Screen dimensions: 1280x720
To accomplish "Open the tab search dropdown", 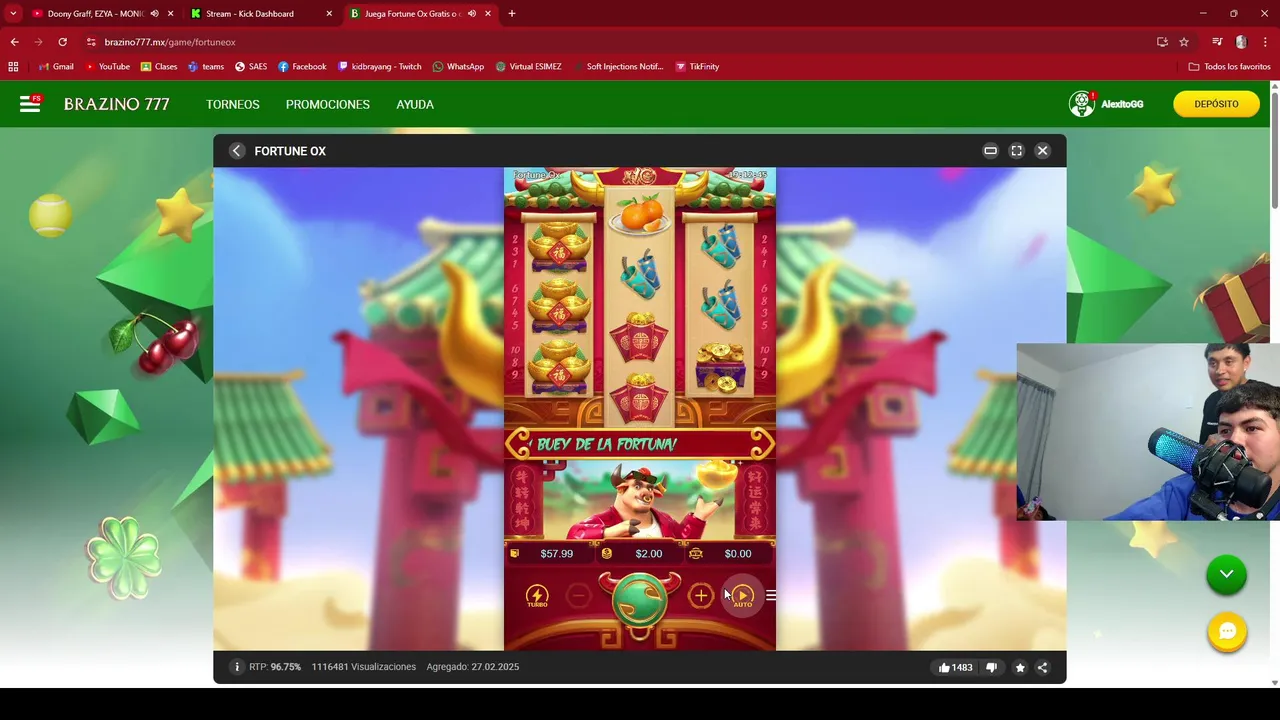I will pos(13,14).
